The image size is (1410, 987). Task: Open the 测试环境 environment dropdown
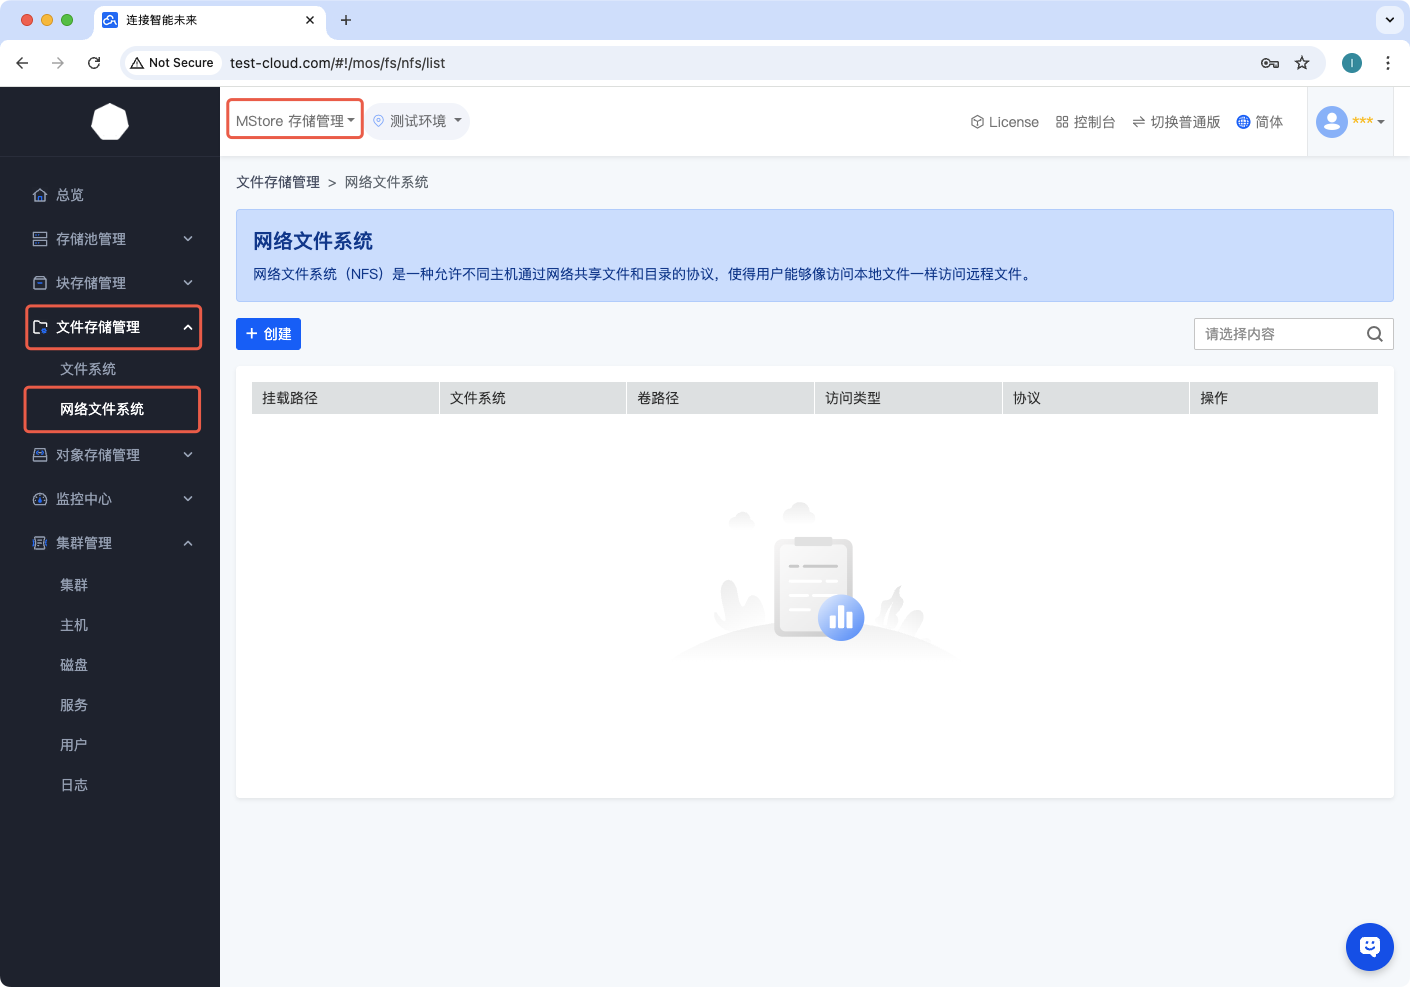tap(417, 121)
